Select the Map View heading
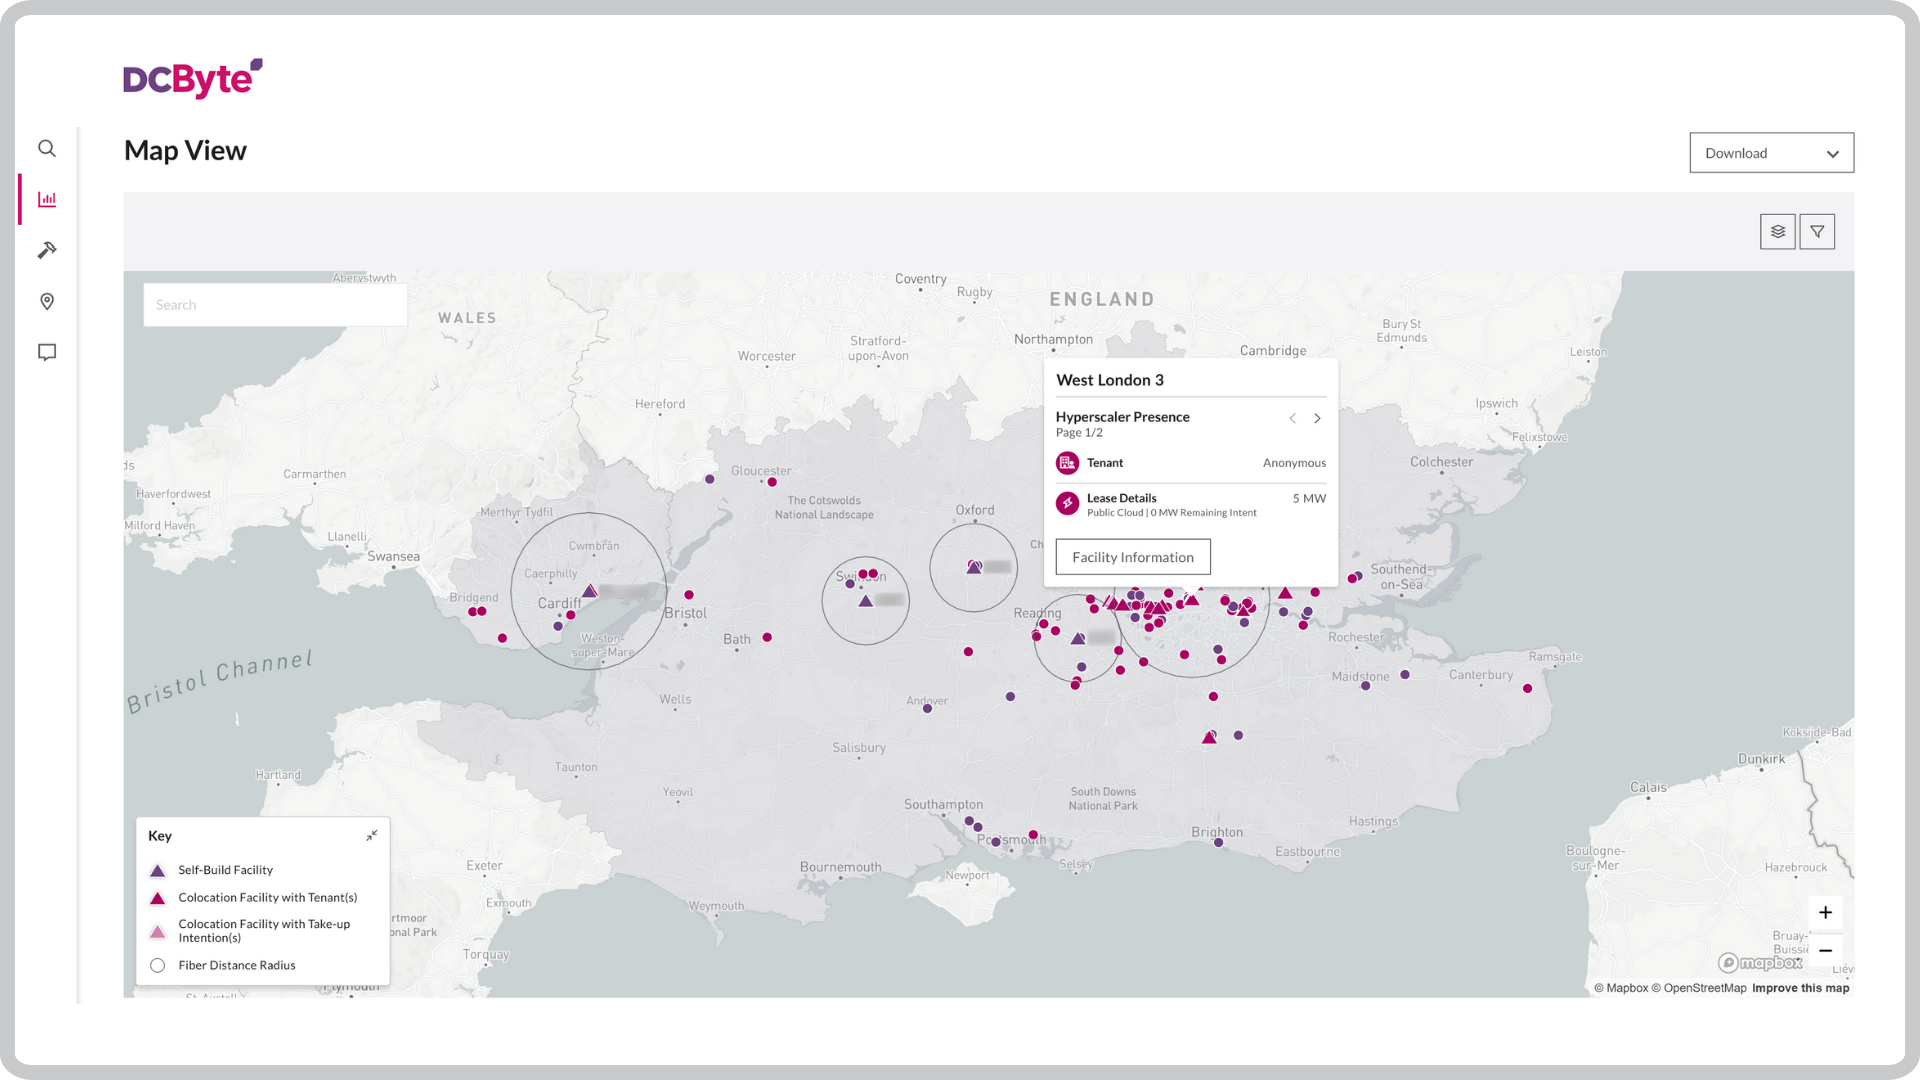The height and width of the screenshot is (1080, 1920). (184, 150)
